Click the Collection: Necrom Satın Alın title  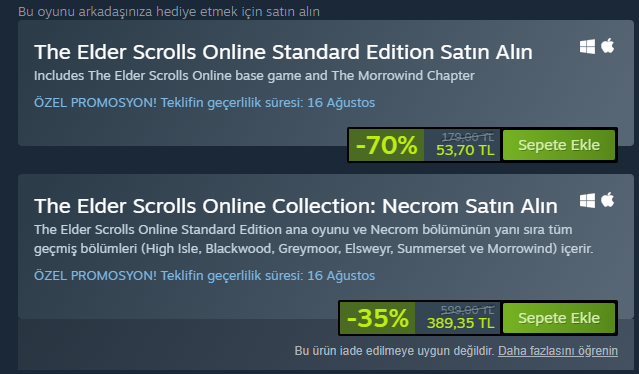click(x=296, y=206)
